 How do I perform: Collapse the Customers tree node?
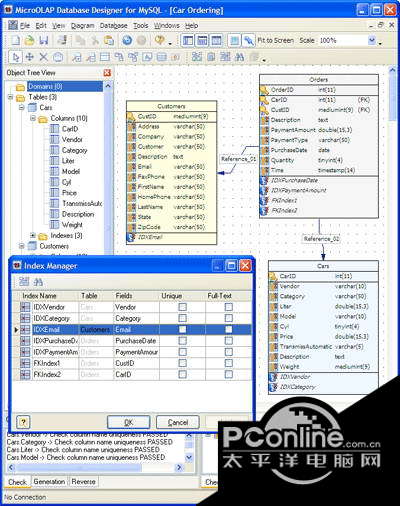point(22,246)
